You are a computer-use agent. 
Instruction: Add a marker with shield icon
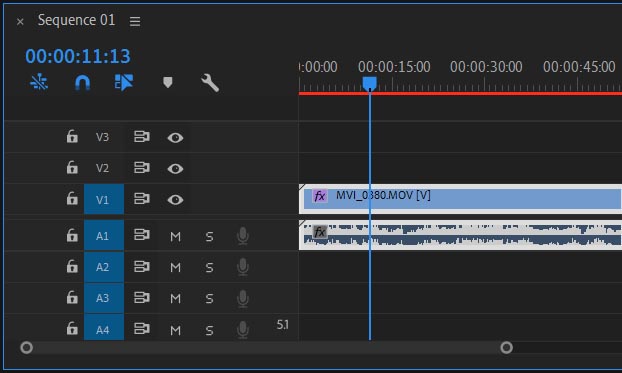coord(168,83)
